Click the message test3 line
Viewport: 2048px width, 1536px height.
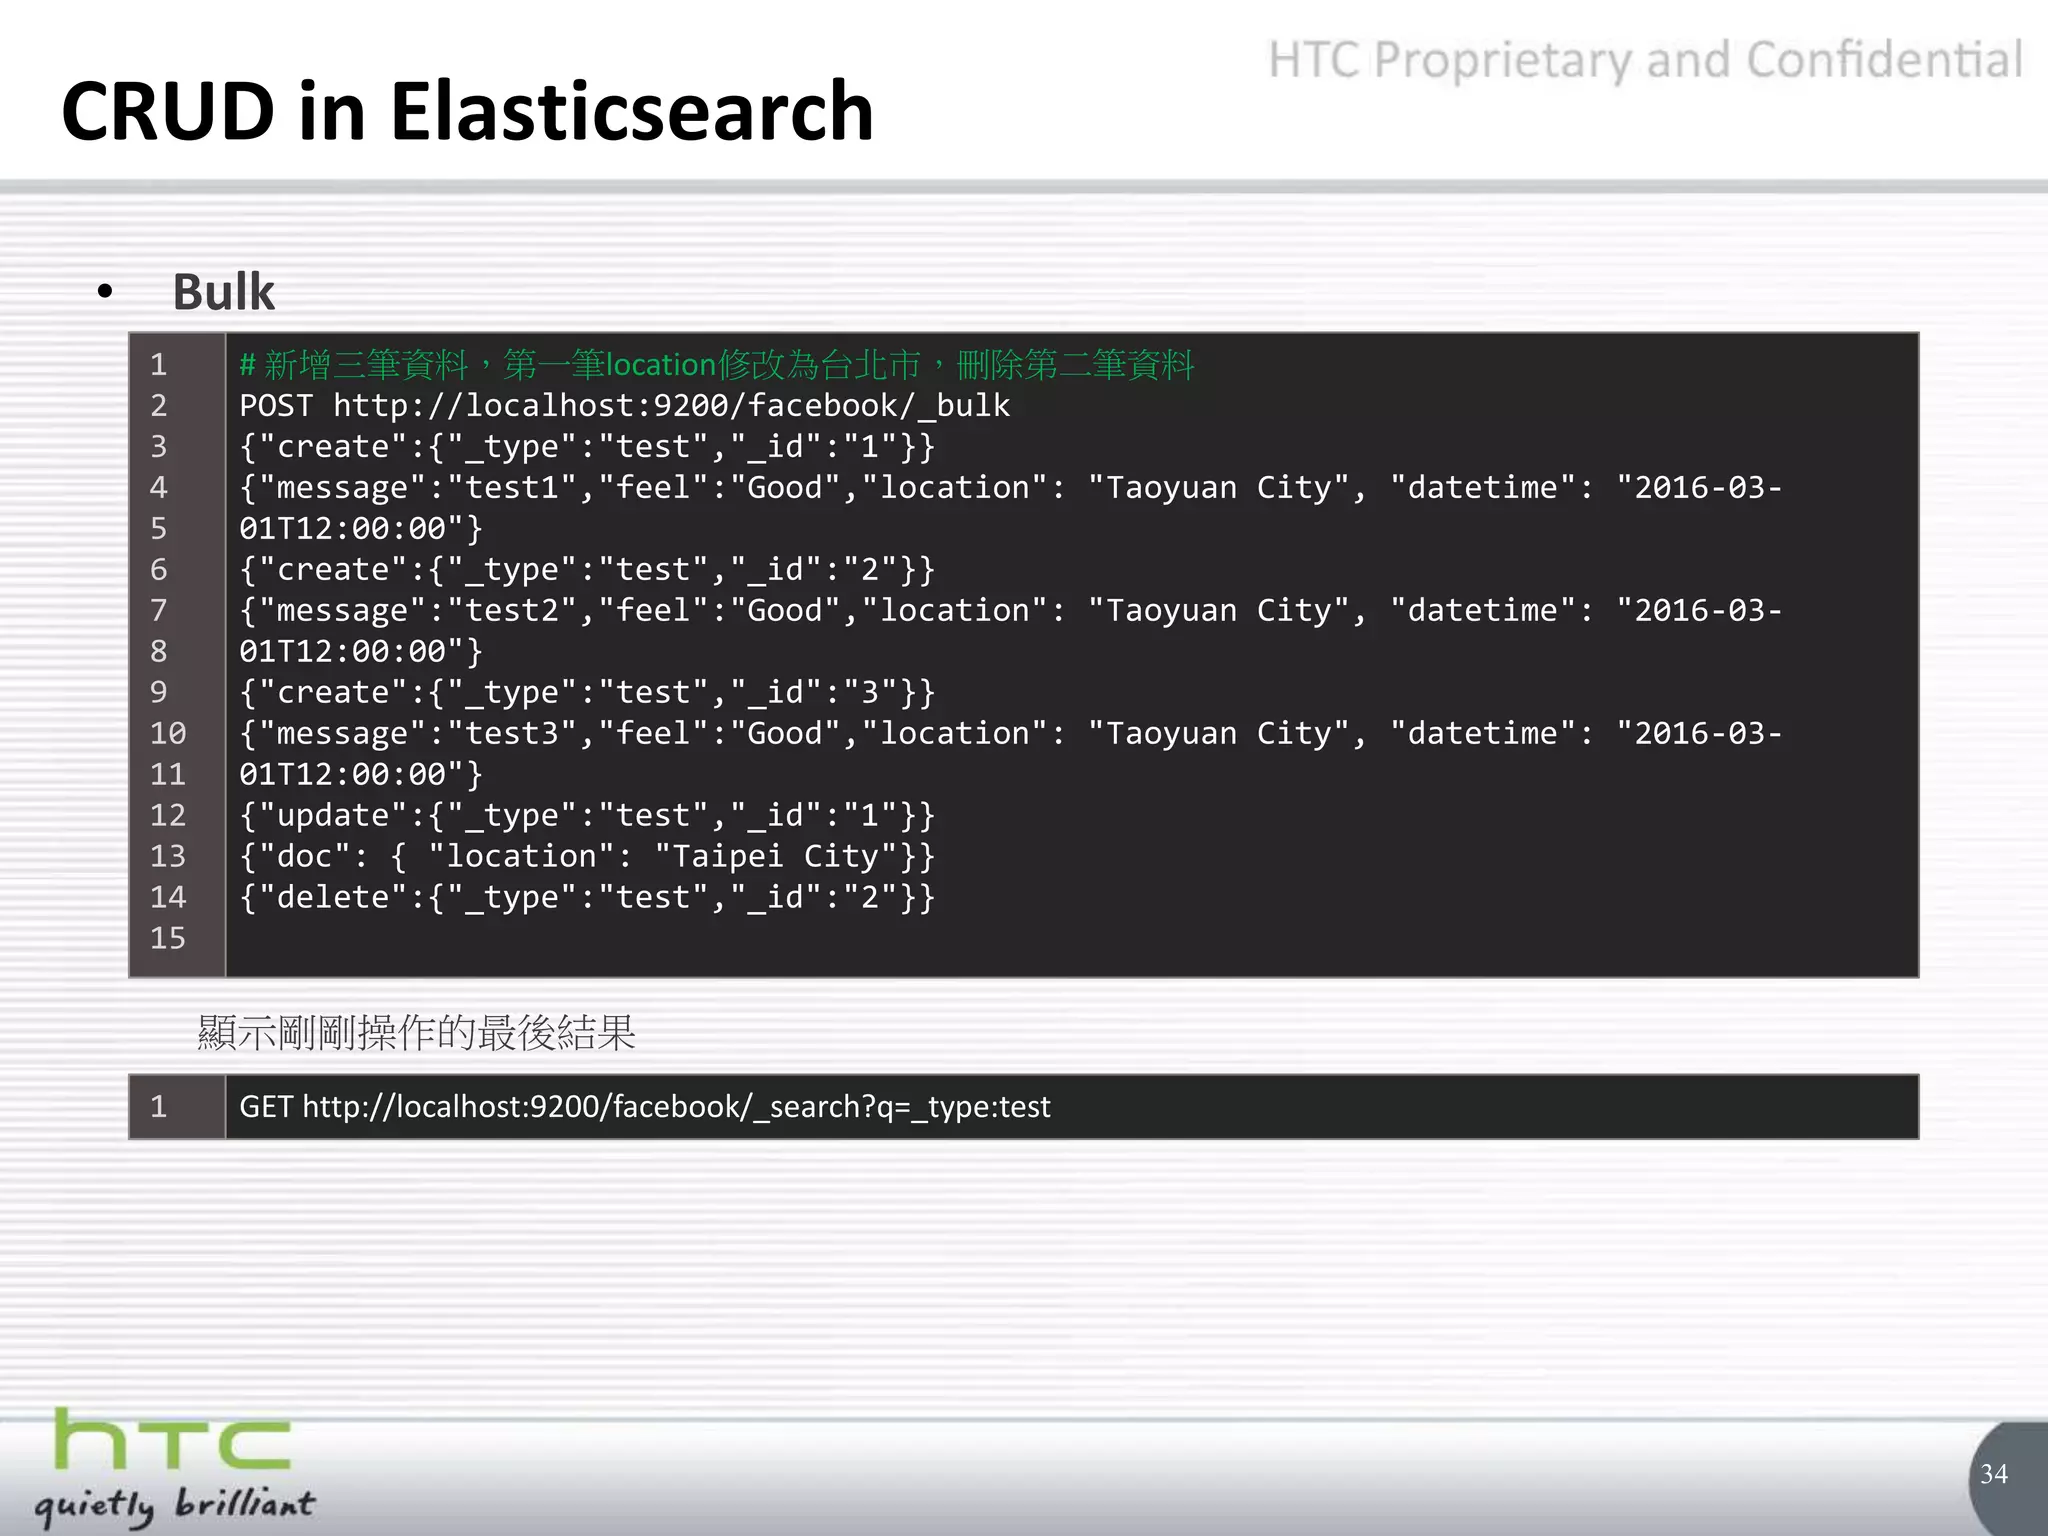pyautogui.click(x=1010, y=734)
